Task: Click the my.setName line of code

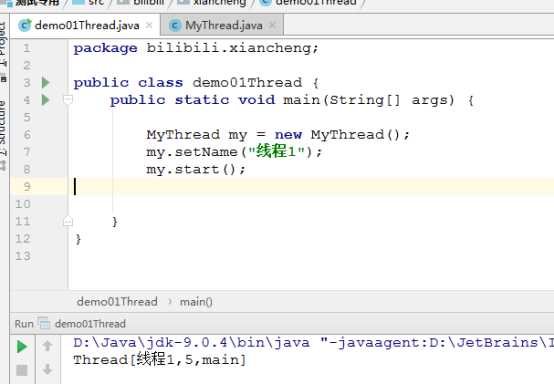Action: point(234,152)
